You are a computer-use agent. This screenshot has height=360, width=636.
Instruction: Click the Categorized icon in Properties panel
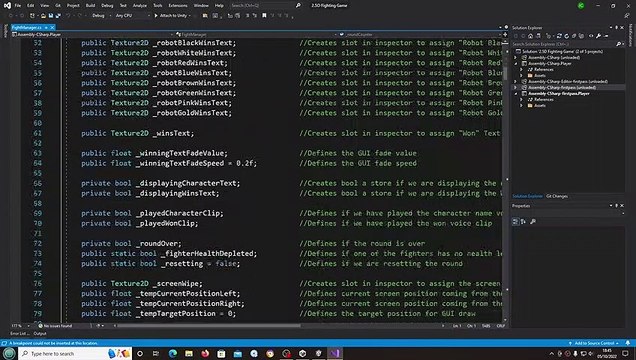tap(516, 221)
